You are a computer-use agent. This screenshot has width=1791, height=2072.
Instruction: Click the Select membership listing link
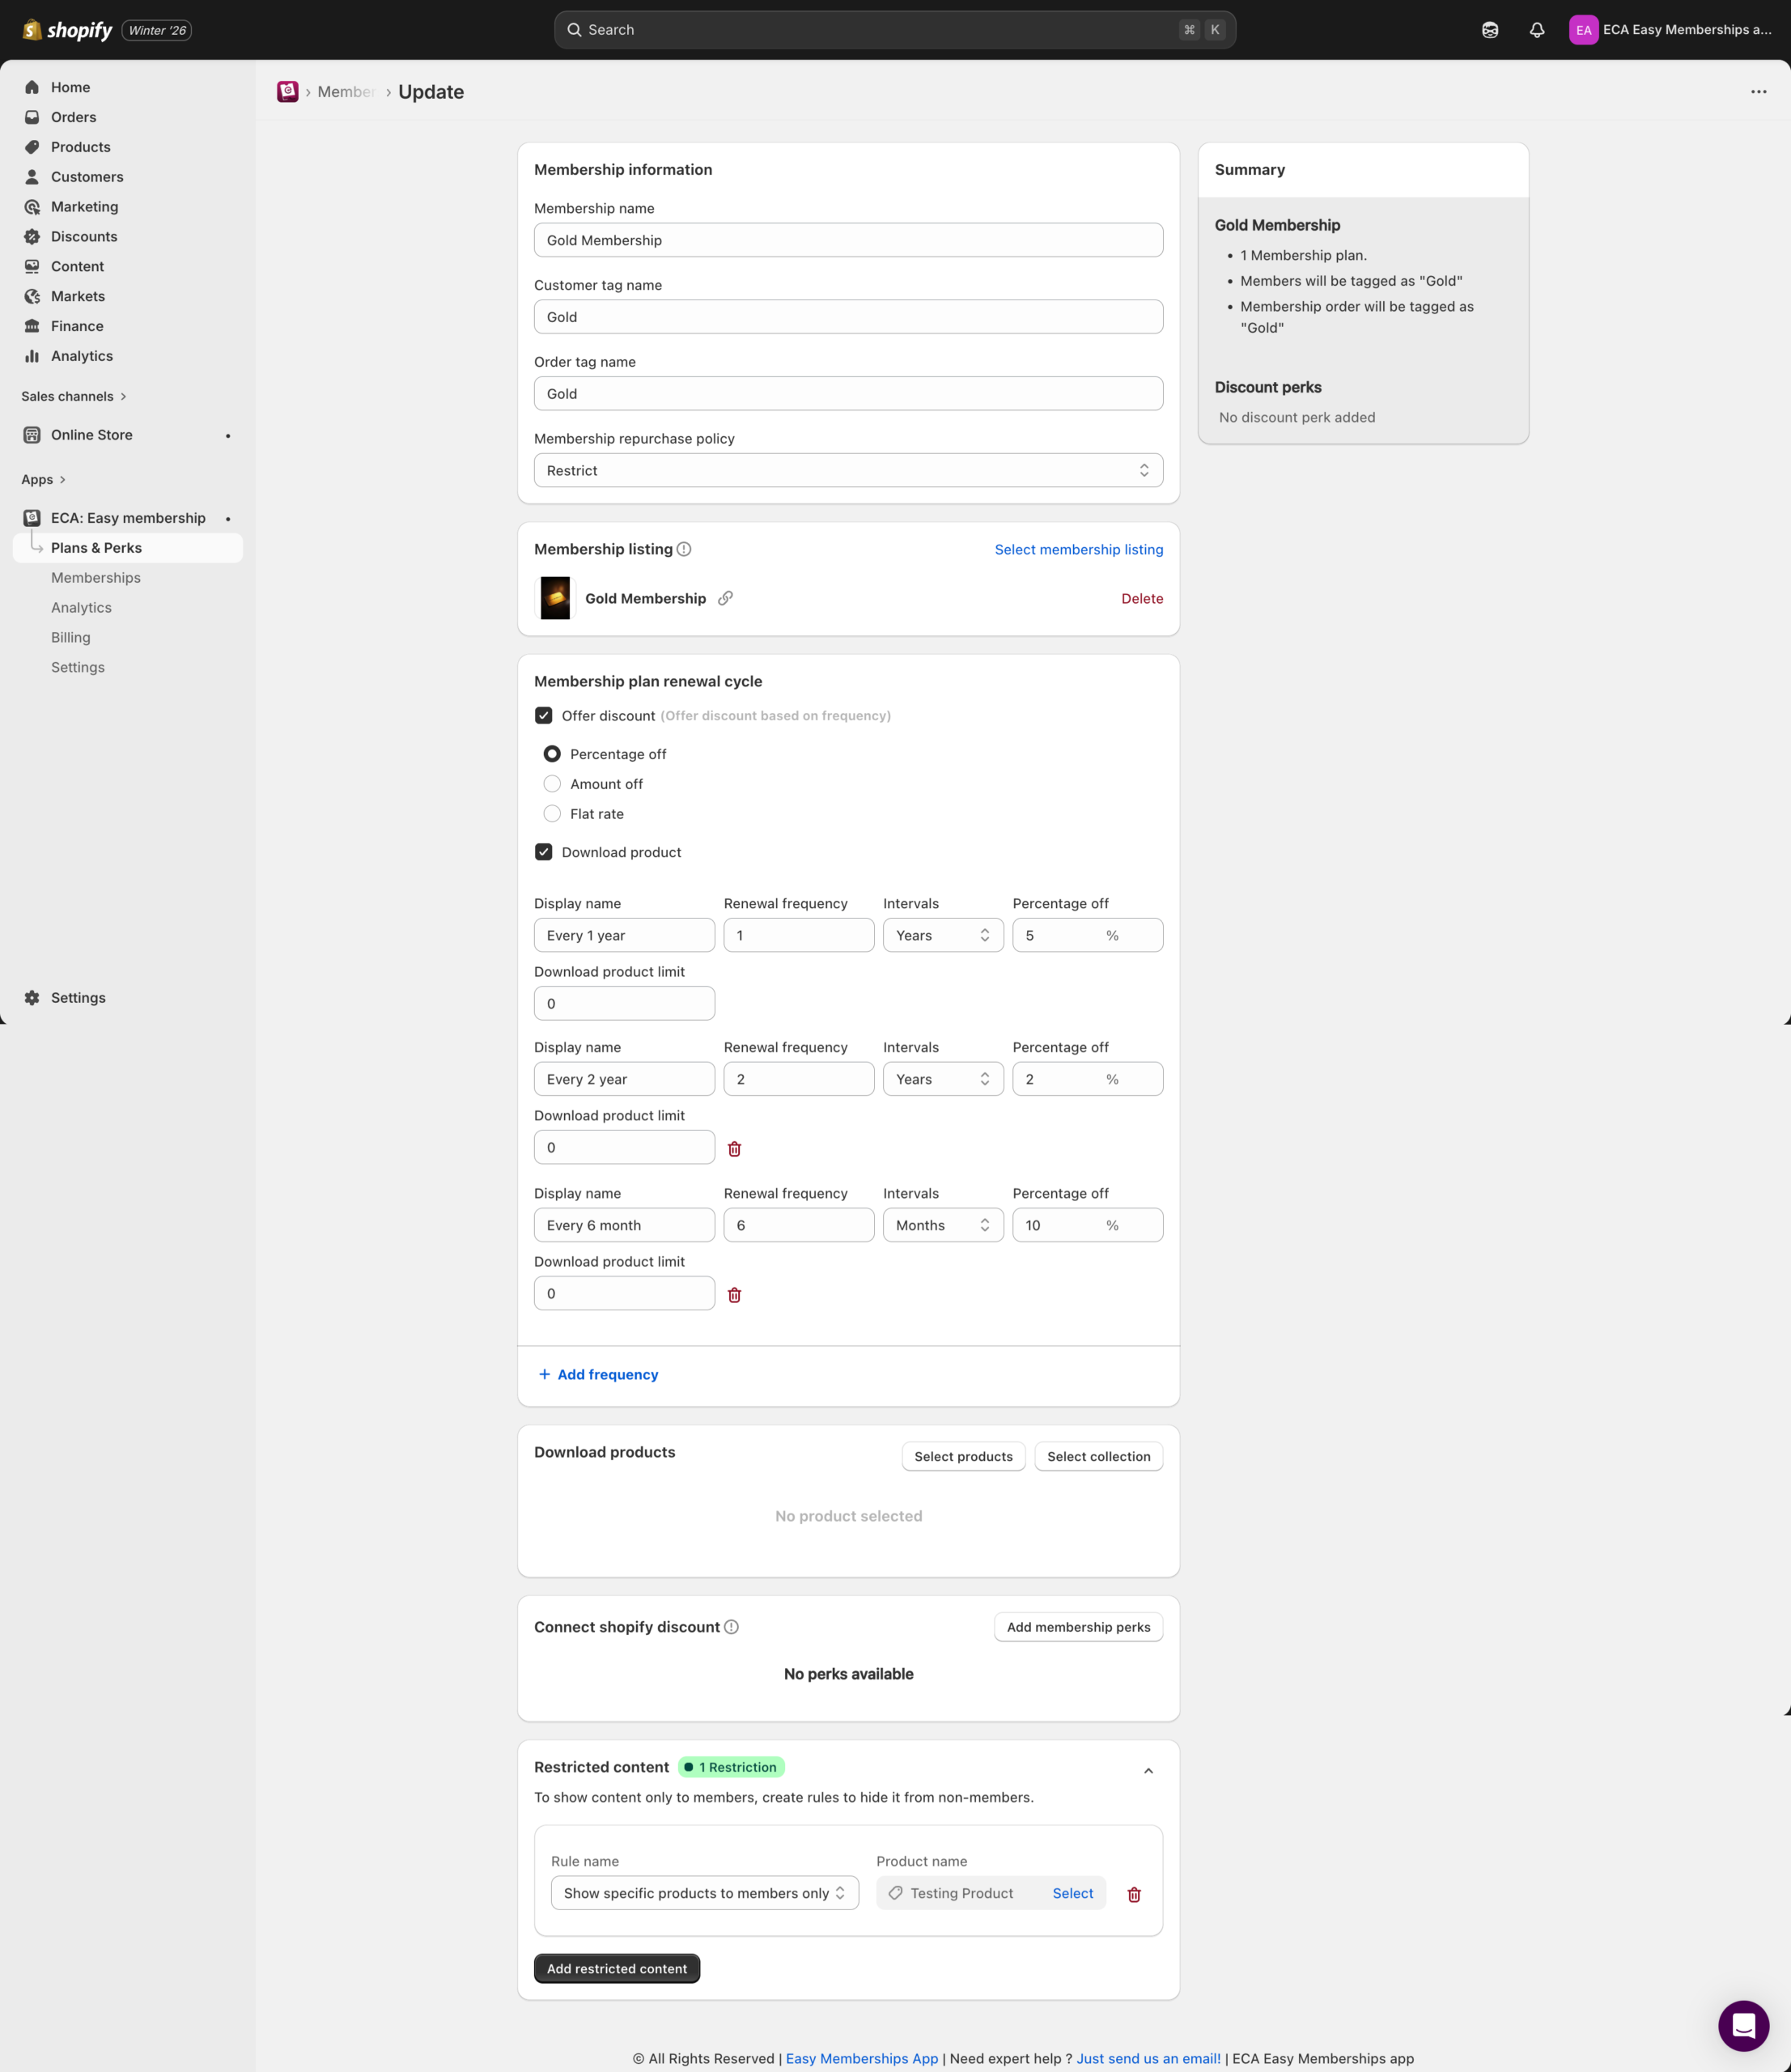1078,549
